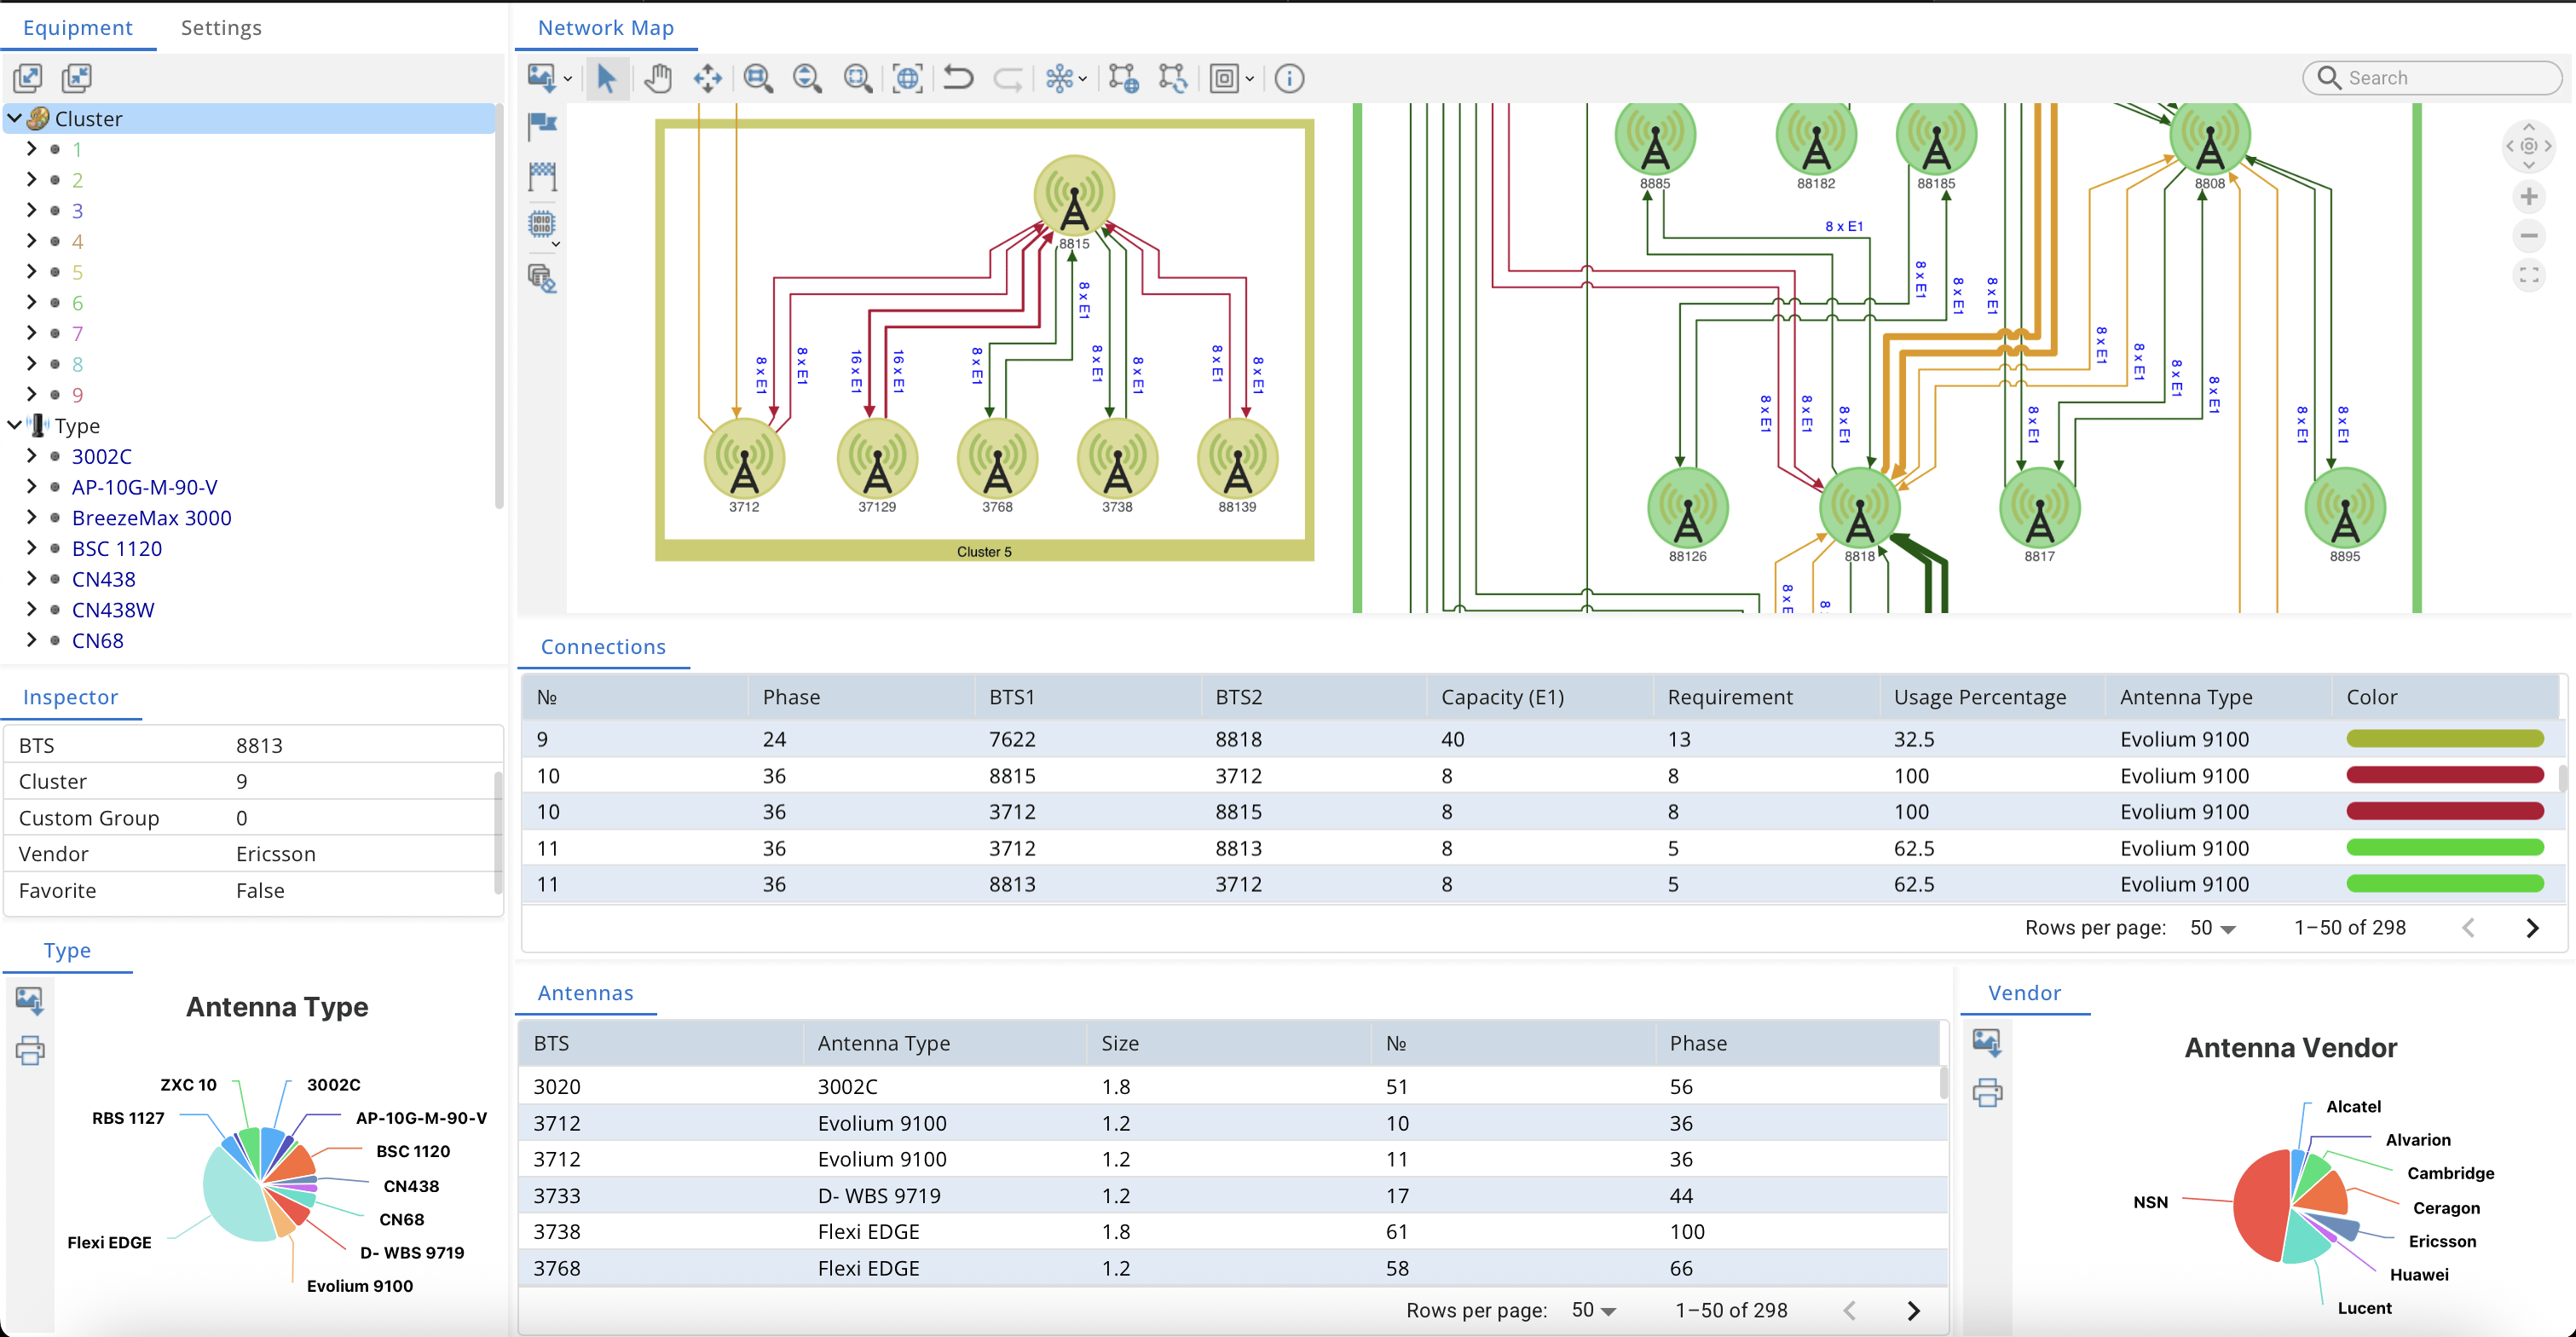Select the Inspector tab
The height and width of the screenshot is (1337, 2576).
point(70,697)
